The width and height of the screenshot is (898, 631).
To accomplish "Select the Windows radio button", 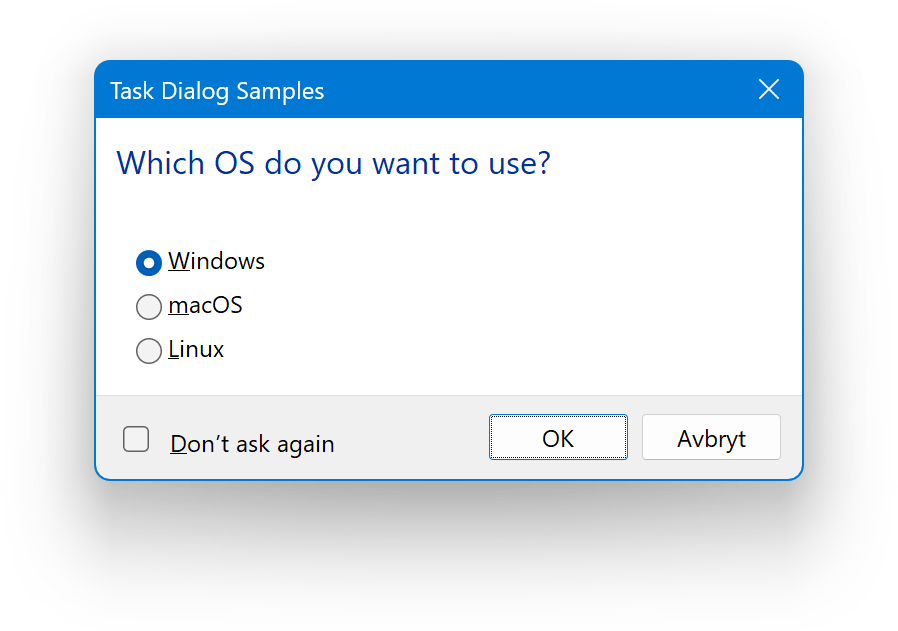I will tap(149, 262).
